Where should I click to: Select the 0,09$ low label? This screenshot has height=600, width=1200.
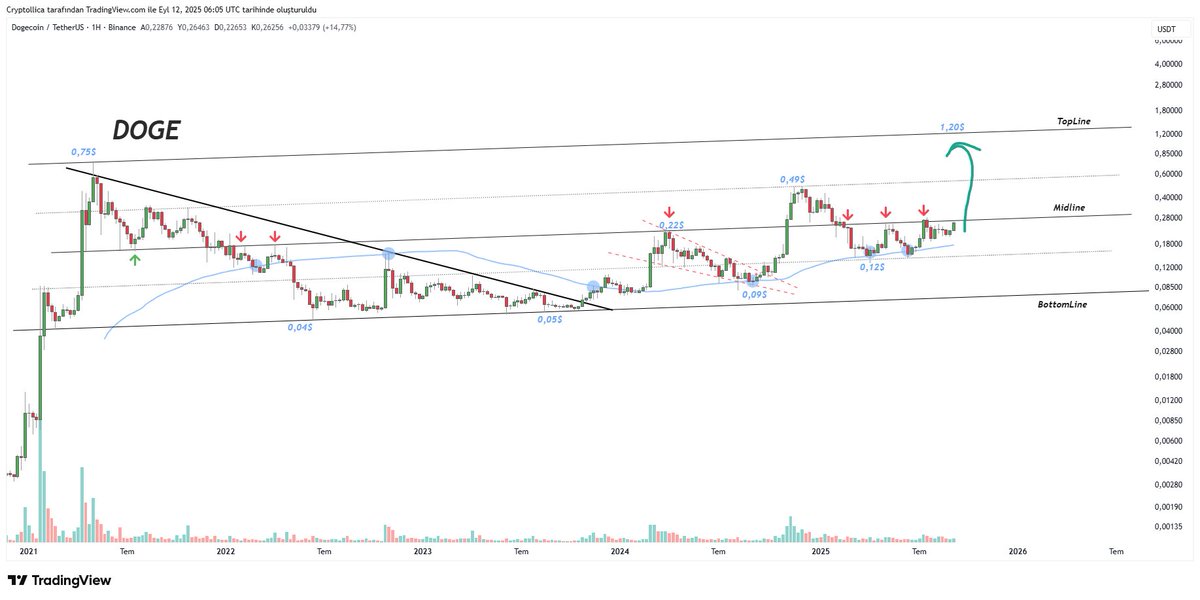[752, 294]
